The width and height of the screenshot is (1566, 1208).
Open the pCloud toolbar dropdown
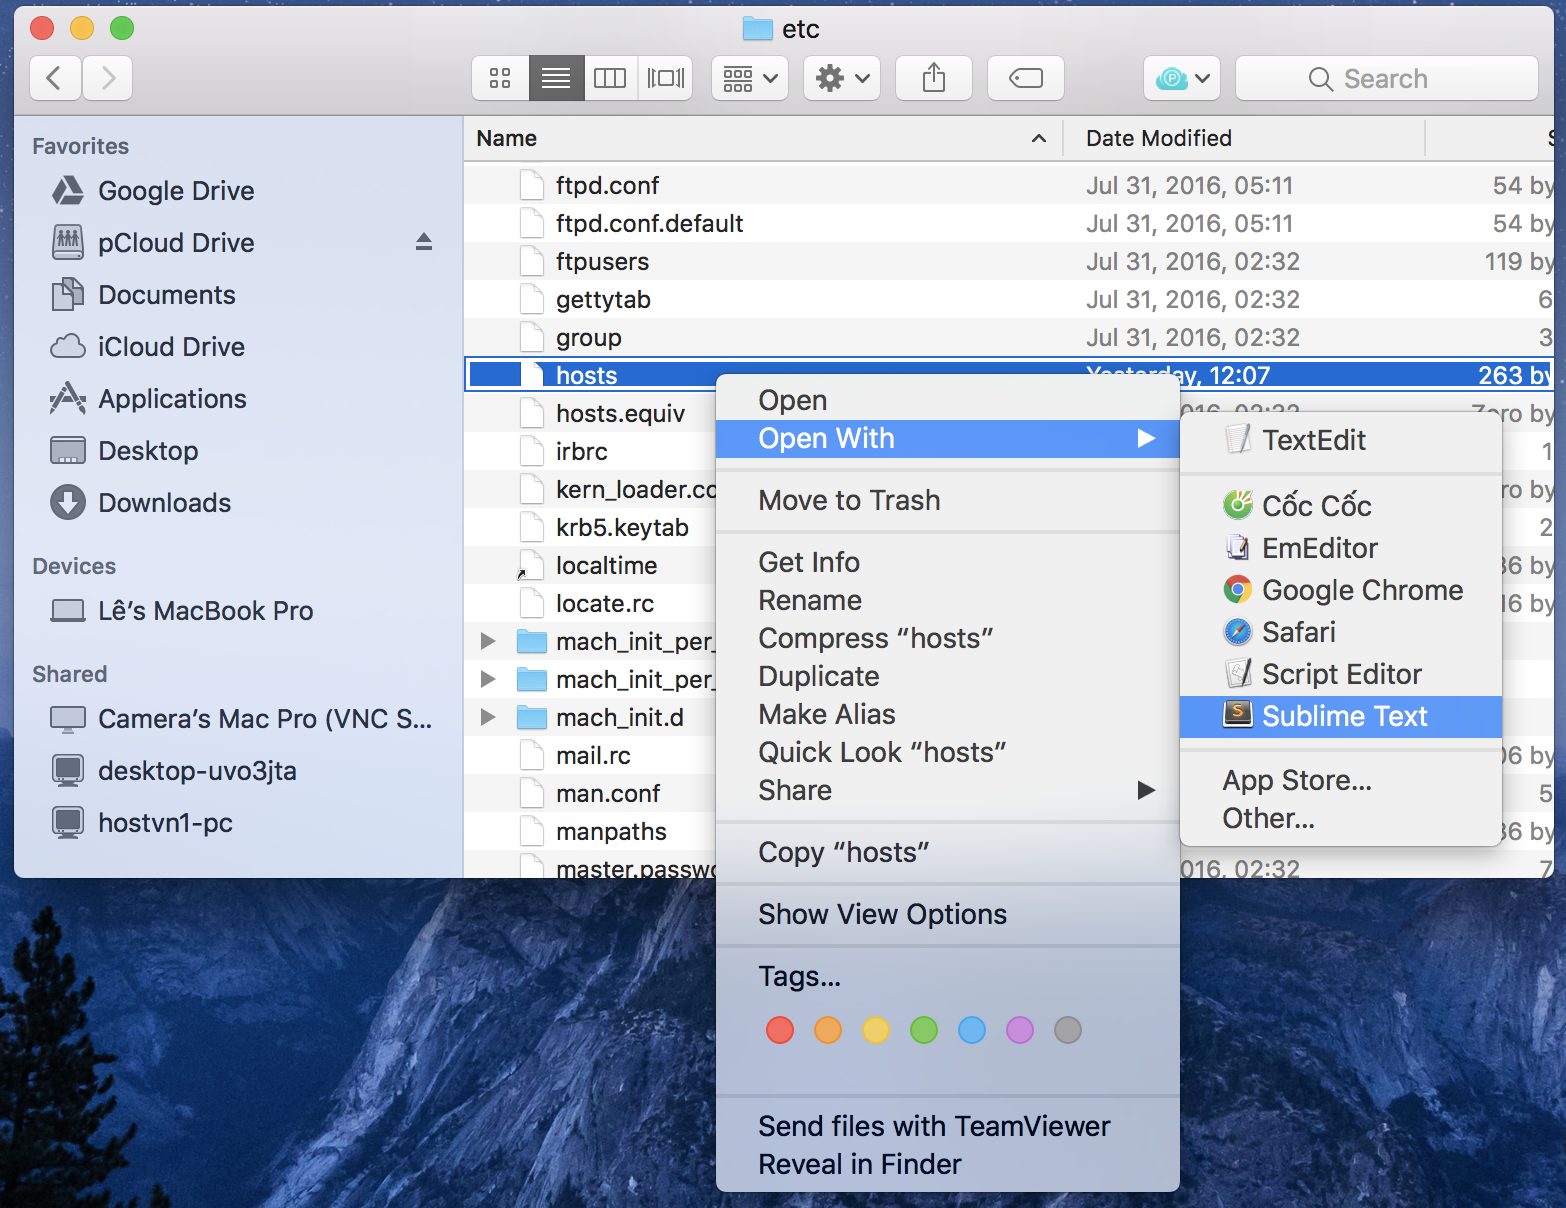point(1182,78)
